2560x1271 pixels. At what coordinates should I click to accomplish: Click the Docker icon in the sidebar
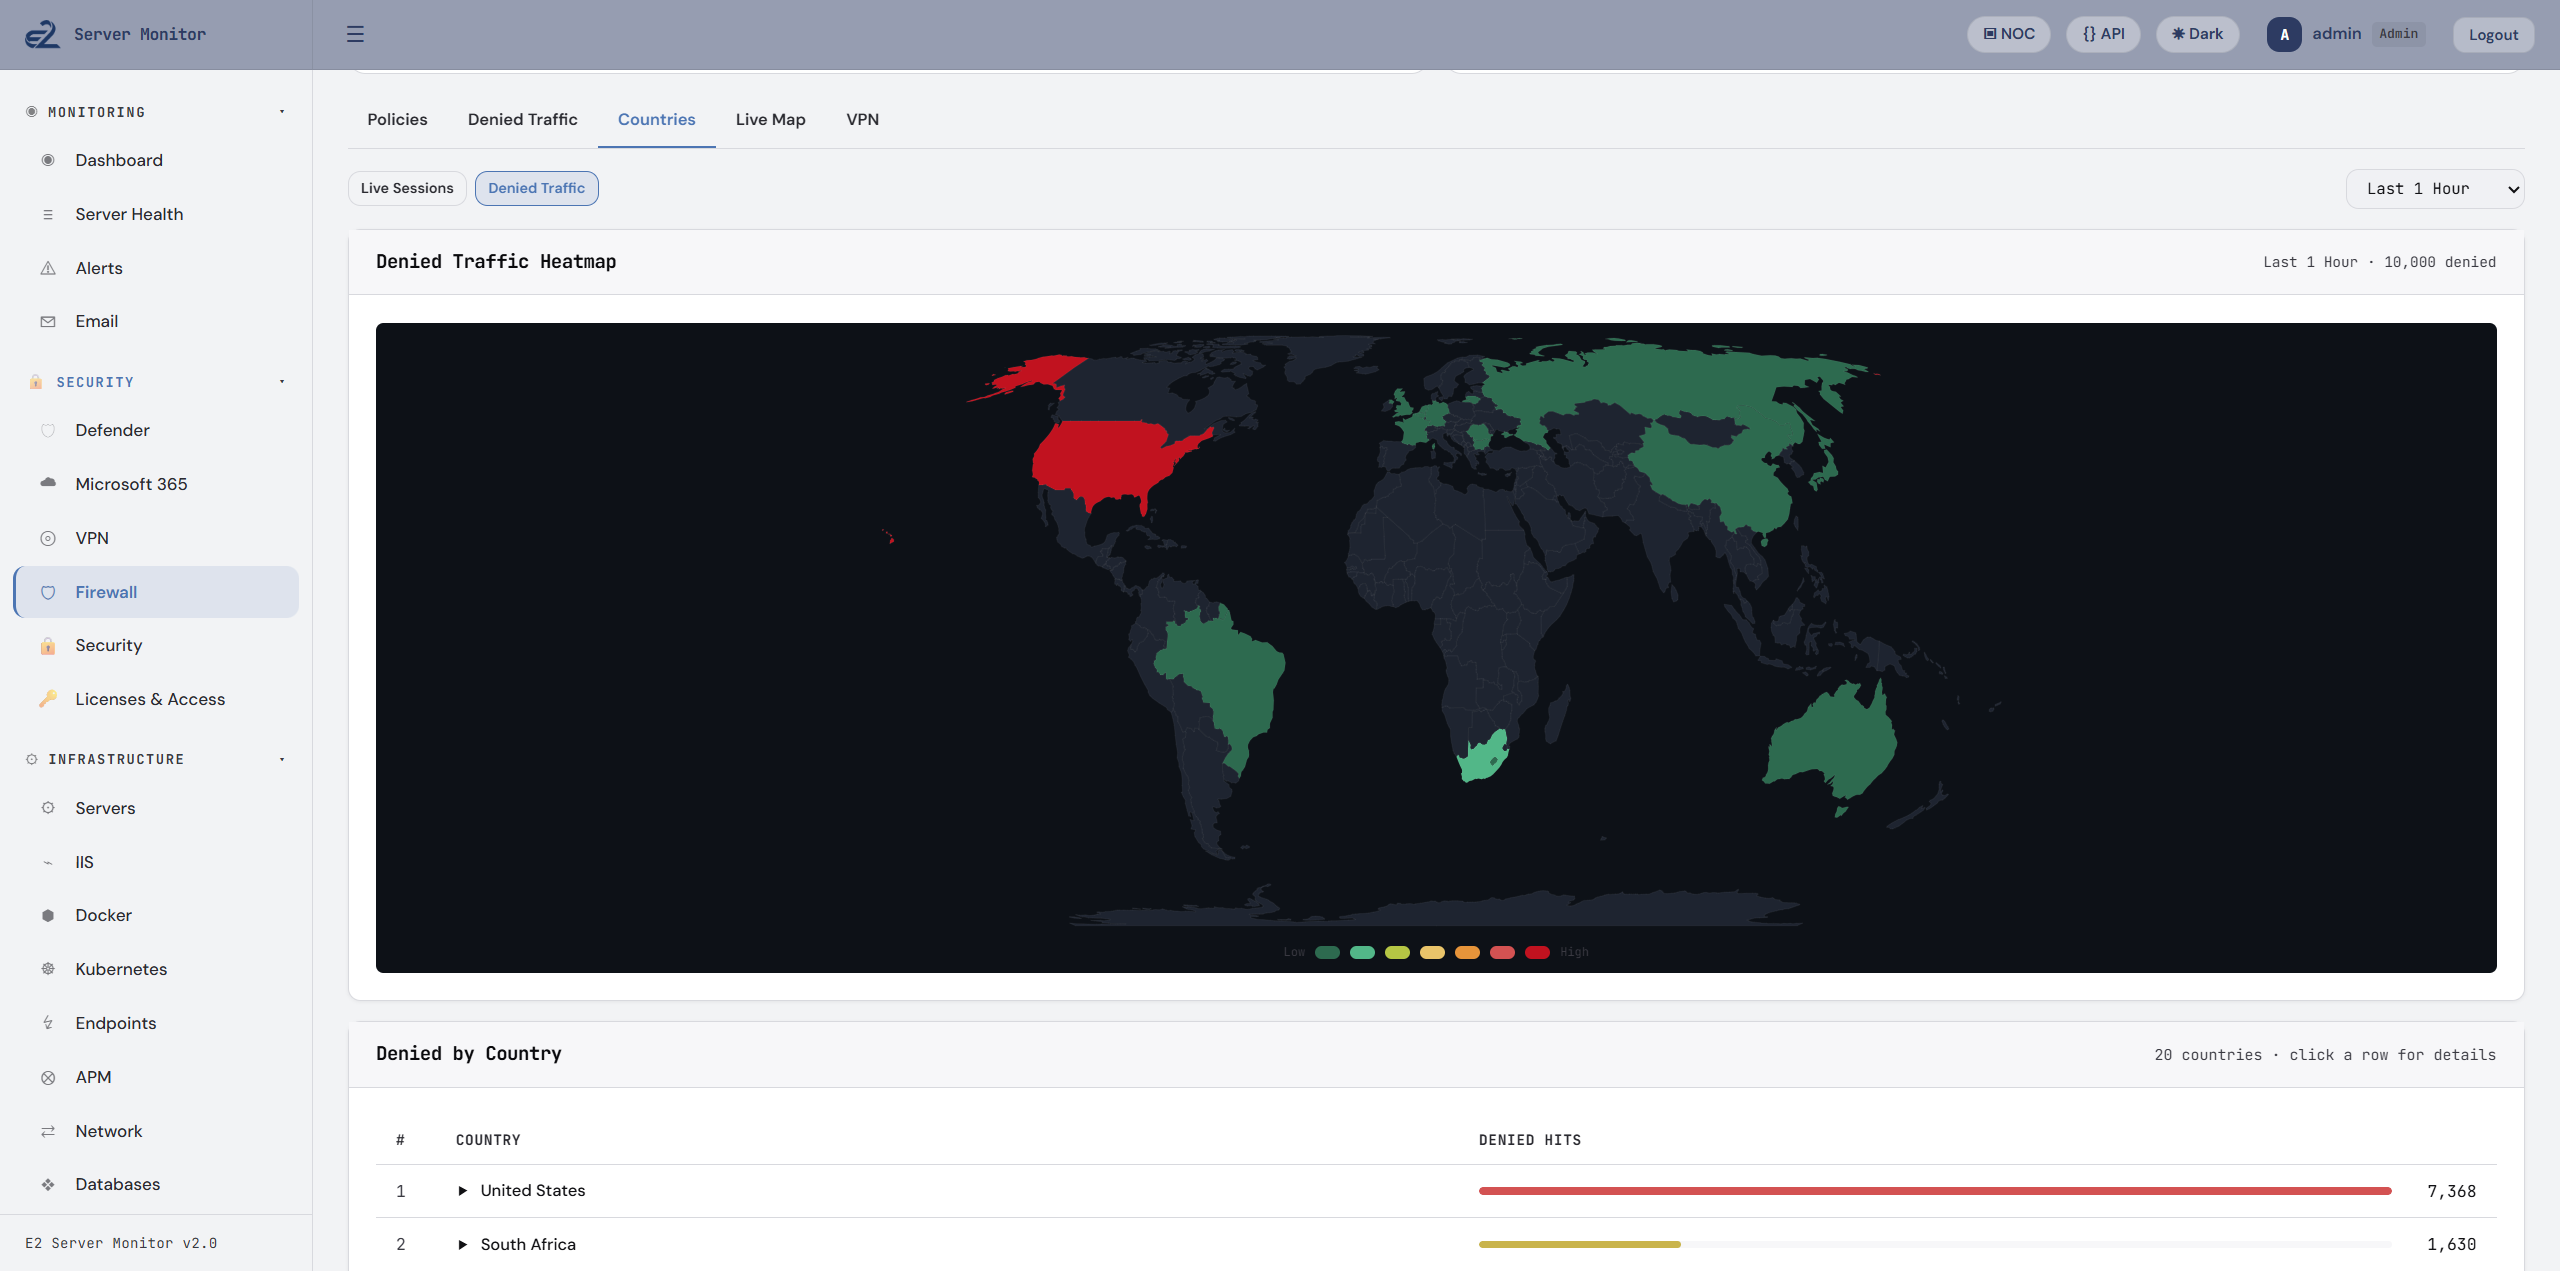pyautogui.click(x=48, y=915)
